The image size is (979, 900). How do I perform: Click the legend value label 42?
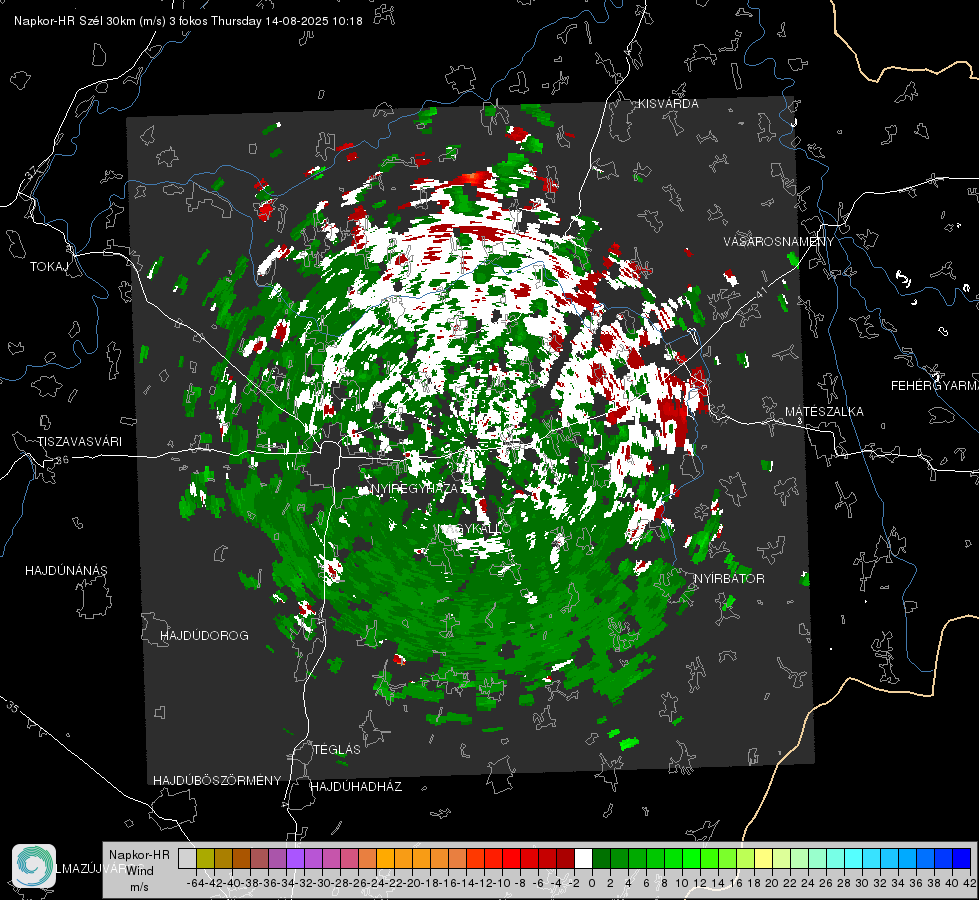tap(970, 883)
